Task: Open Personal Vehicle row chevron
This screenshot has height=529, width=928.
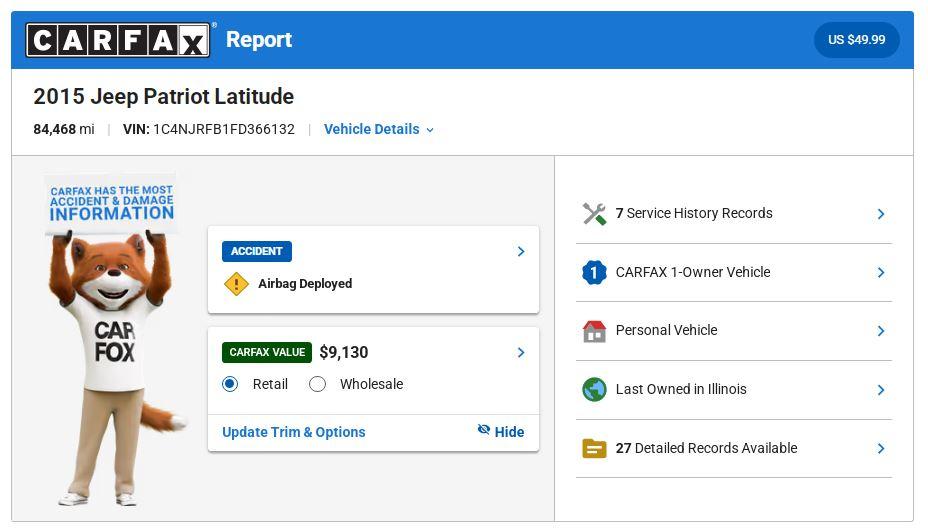Action: pos(881,331)
